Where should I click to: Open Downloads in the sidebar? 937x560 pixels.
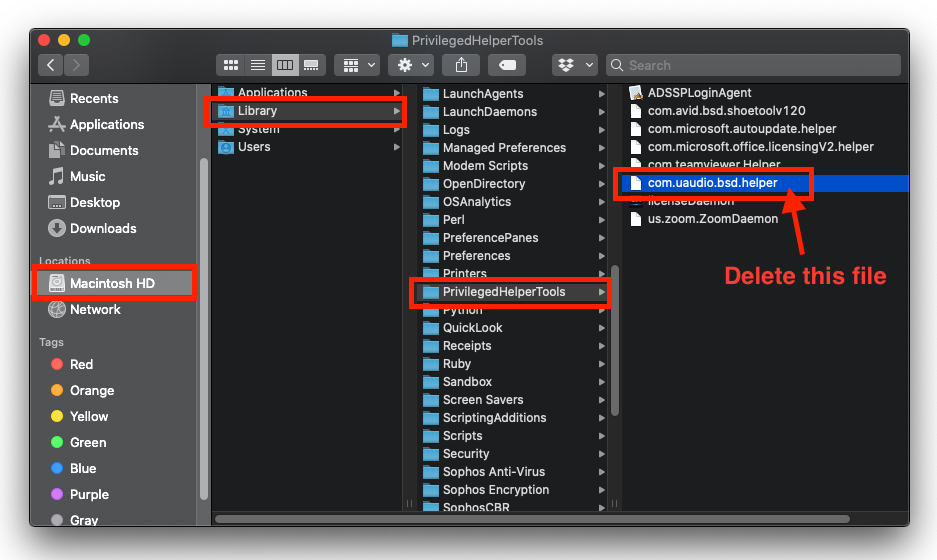tap(103, 228)
